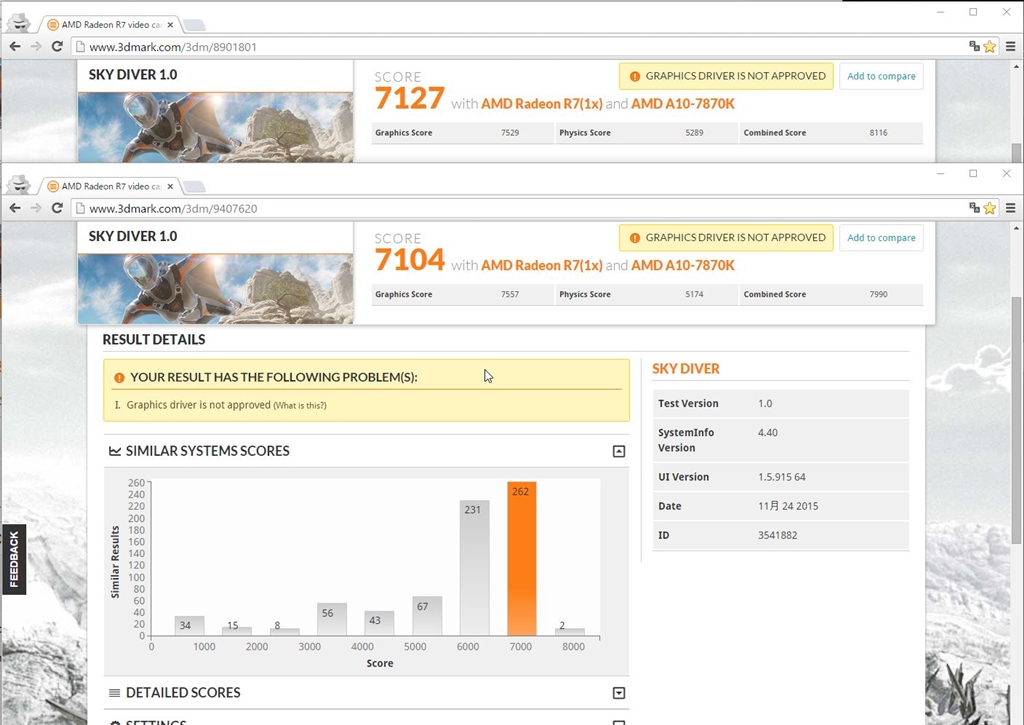The image size is (1024, 725).
Task: Close the AMD Radeon R7 tab in front window
Action: click(170, 186)
